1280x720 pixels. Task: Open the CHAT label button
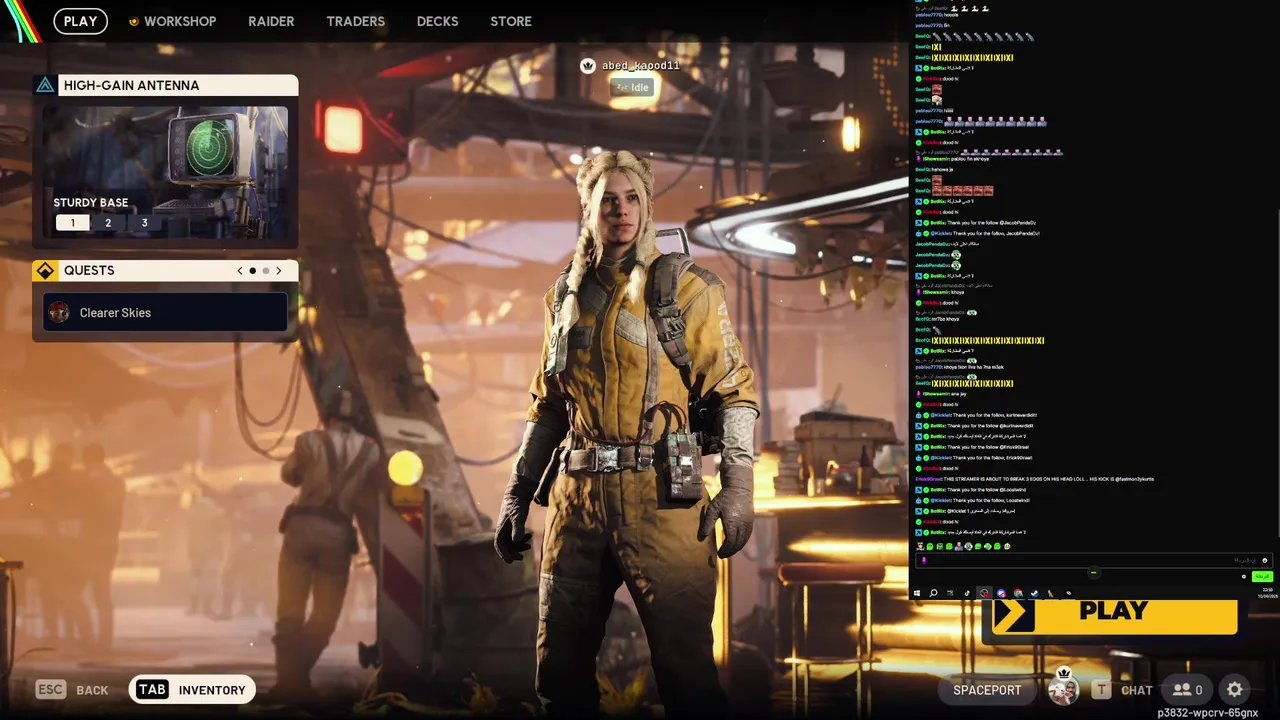point(1137,690)
